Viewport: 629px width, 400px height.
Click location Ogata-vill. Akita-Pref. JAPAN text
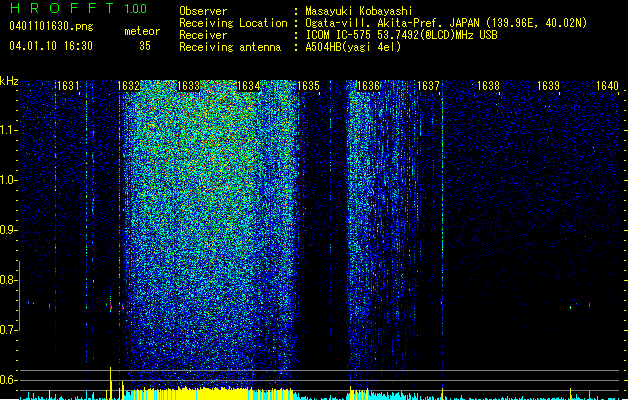pyautogui.click(x=446, y=23)
